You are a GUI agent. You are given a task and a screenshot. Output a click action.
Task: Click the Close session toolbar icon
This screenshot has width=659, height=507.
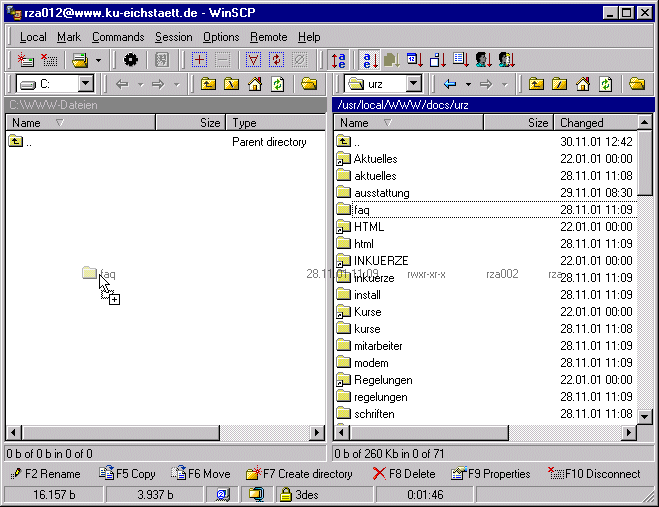[49, 60]
